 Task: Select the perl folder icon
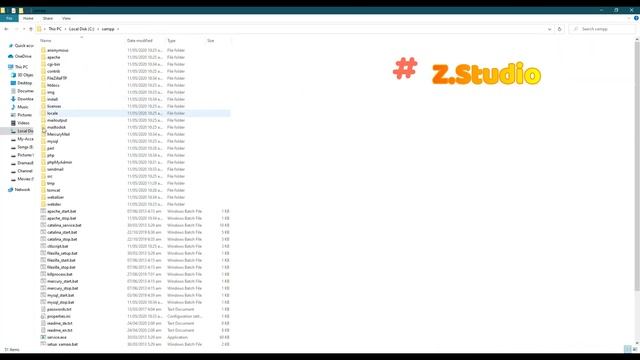[x=43, y=148]
